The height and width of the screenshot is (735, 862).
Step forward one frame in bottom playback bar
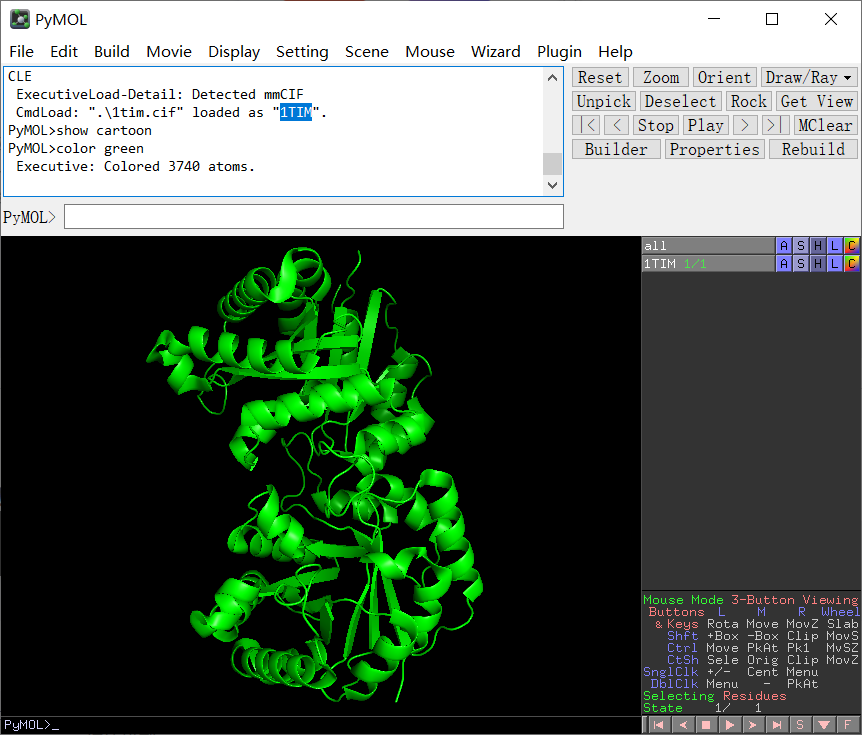coord(753,725)
